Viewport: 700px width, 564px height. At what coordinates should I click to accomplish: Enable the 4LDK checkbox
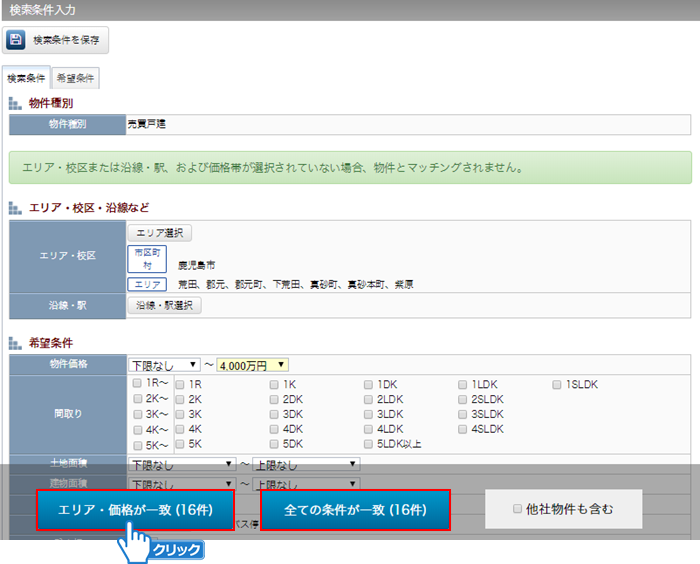[x=368, y=429]
